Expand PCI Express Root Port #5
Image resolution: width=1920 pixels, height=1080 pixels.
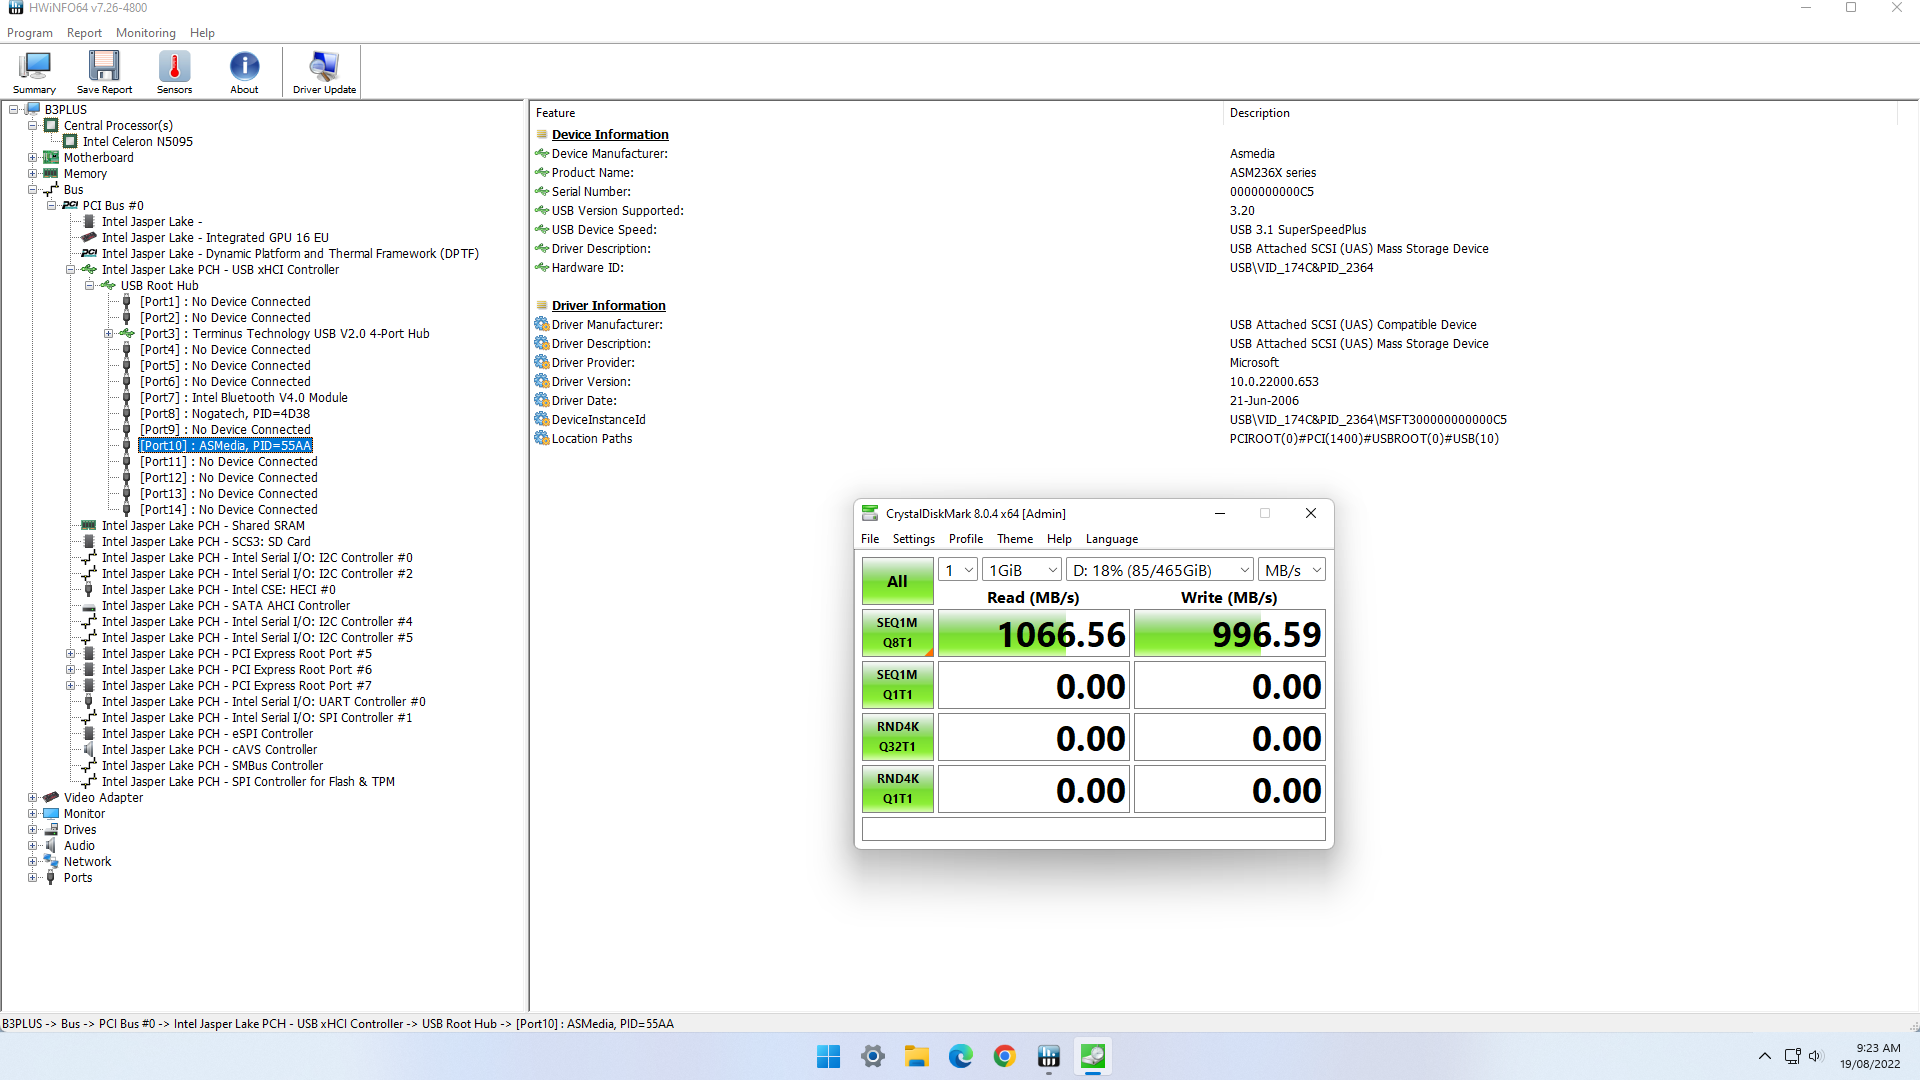[70, 653]
